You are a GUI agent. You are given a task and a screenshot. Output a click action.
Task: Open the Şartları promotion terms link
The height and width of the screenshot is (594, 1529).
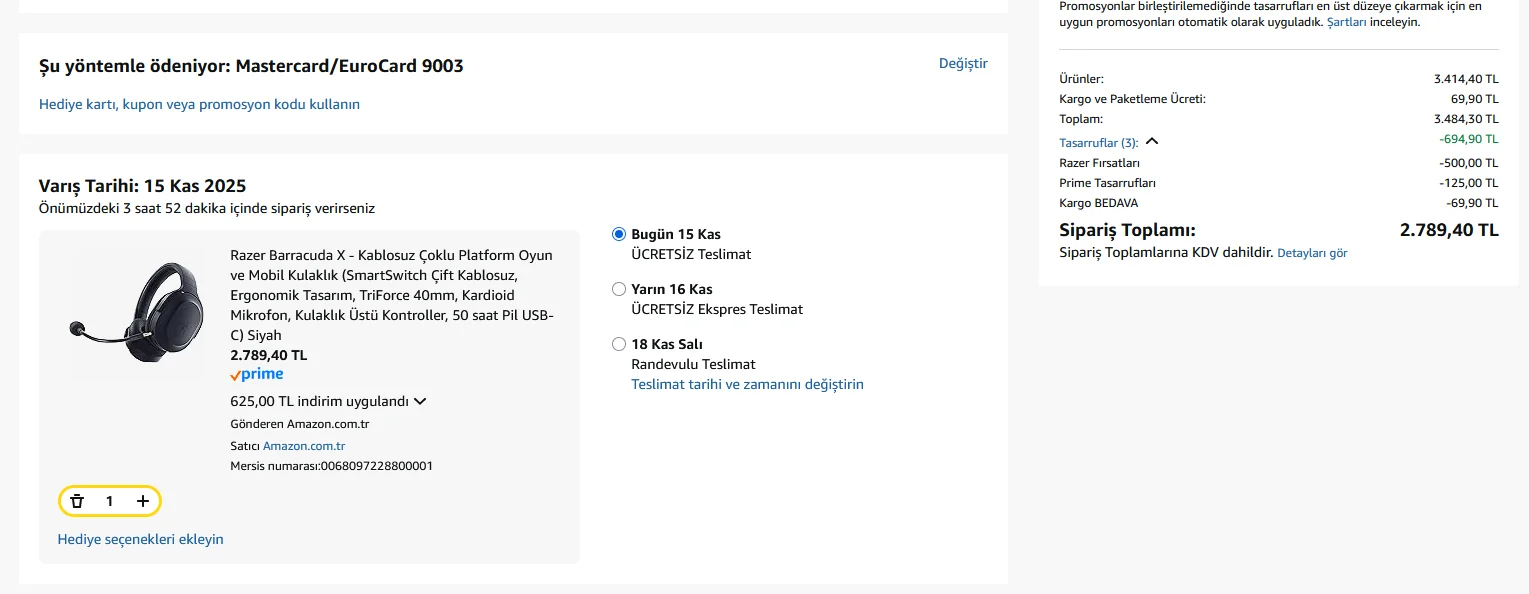pos(1346,21)
